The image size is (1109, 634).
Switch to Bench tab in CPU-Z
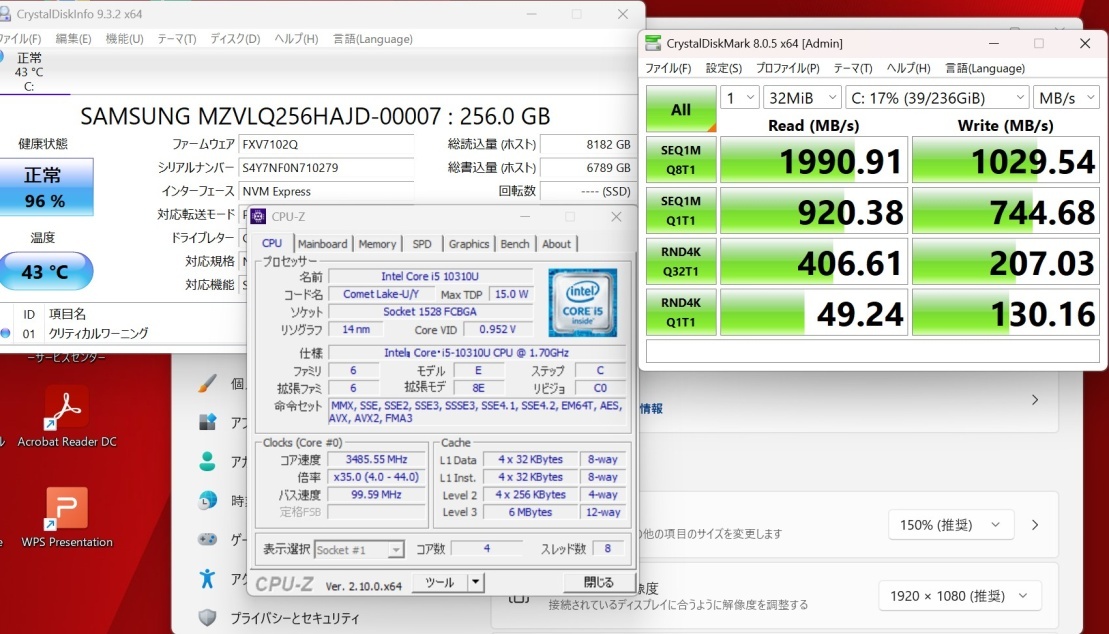click(x=515, y=243)
